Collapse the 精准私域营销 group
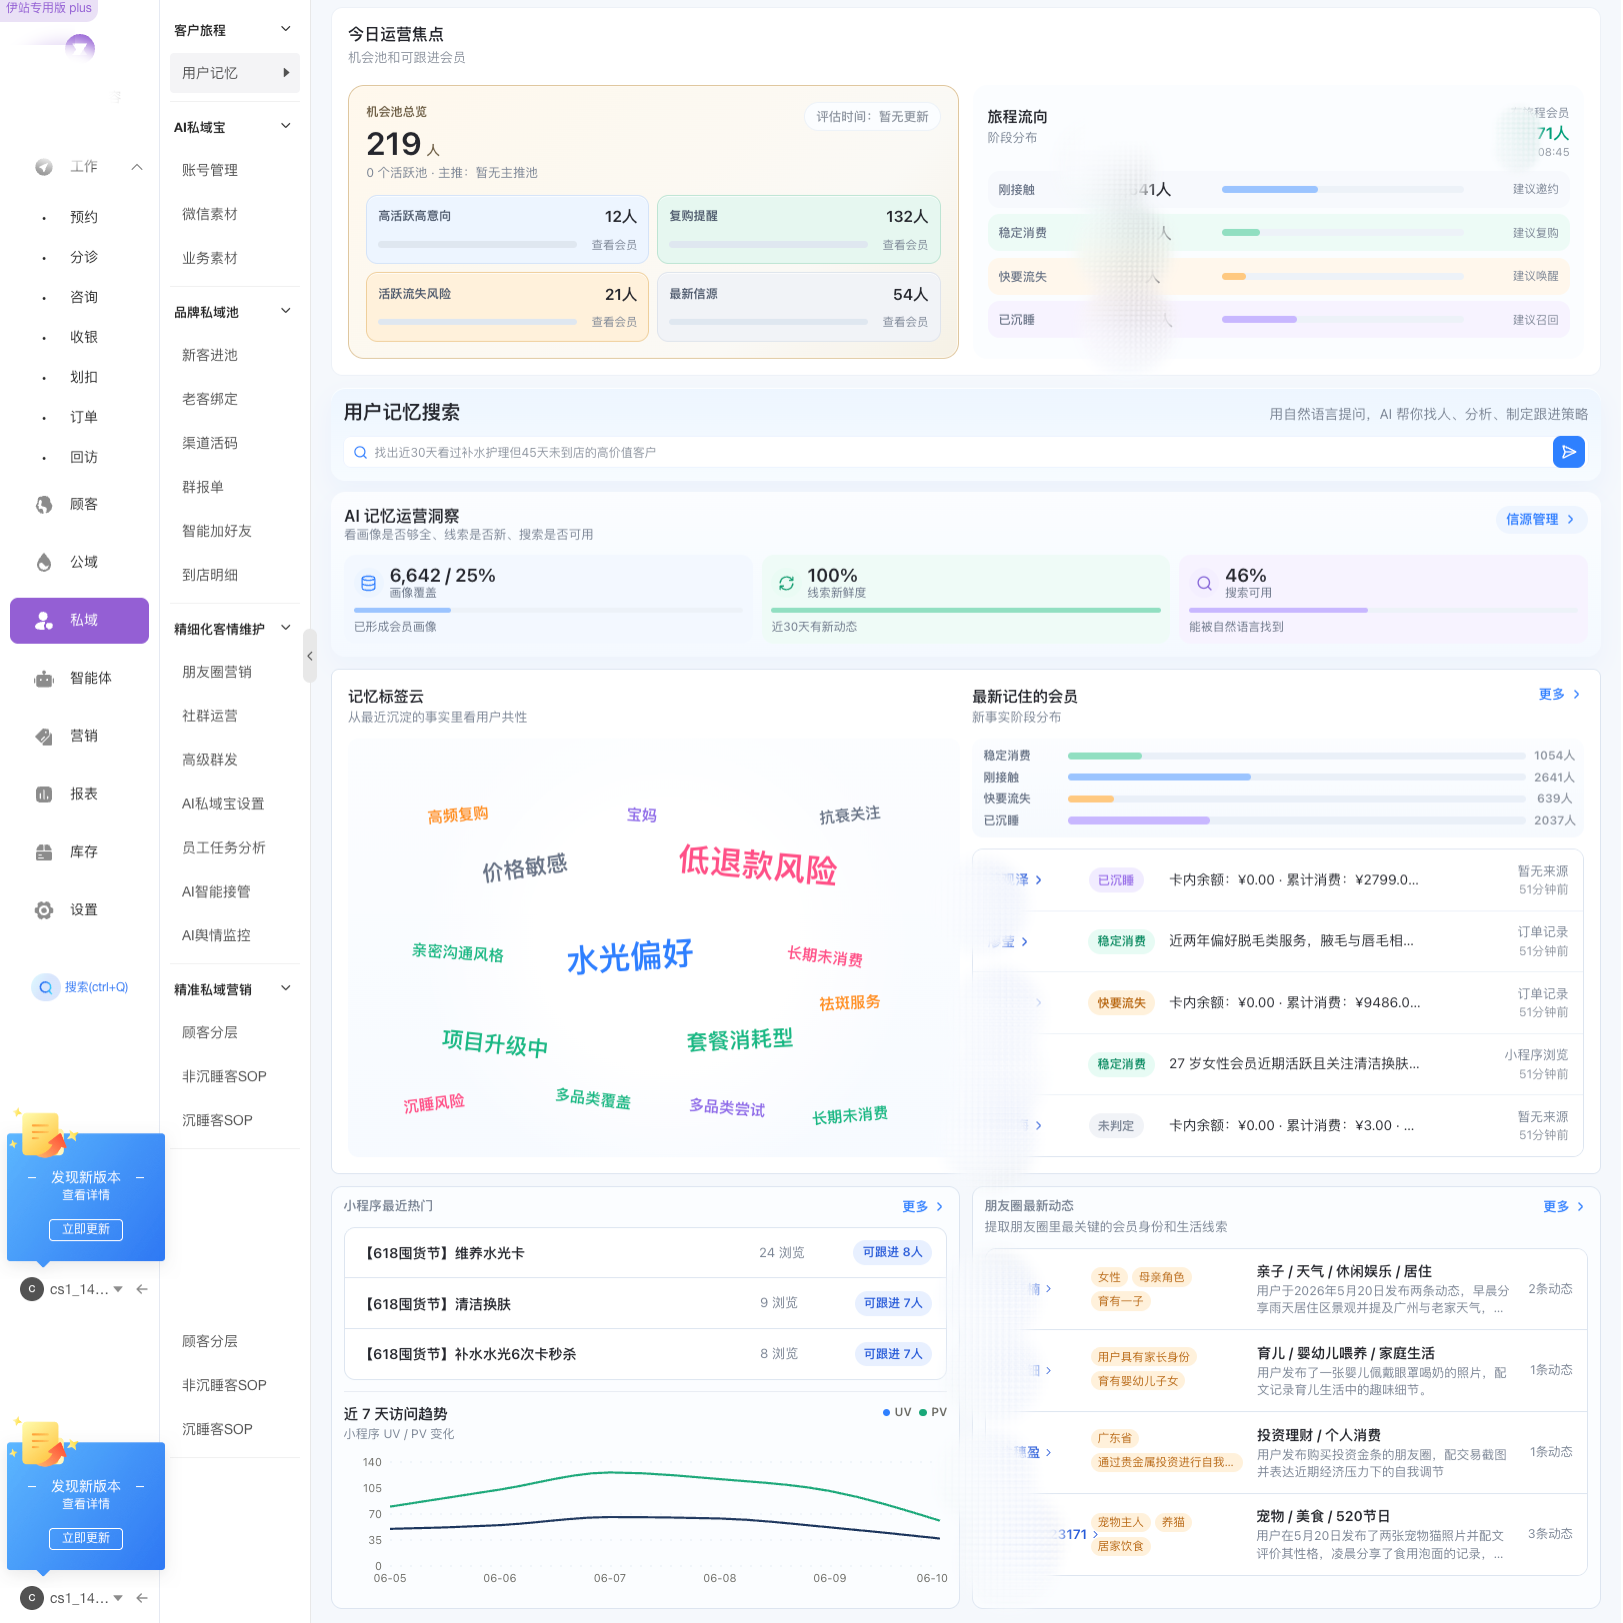This screenshot has width=1623, height=1623. pos(286,989)
